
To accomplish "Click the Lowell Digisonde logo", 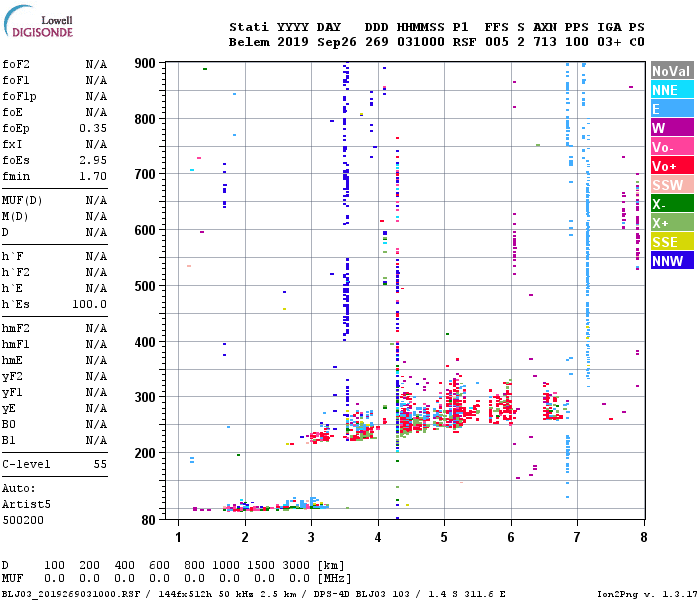I will coord(38,22).
